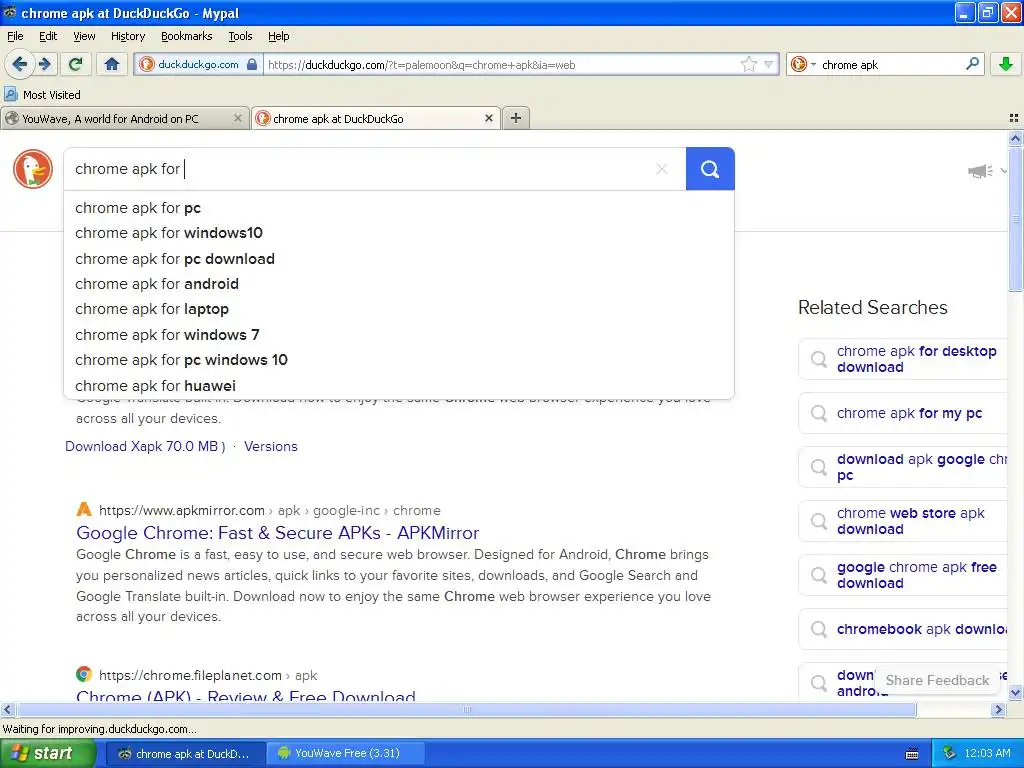Clear the search box with the X
This screenshot has height=768, width=1024.
[x=662, y=169]
